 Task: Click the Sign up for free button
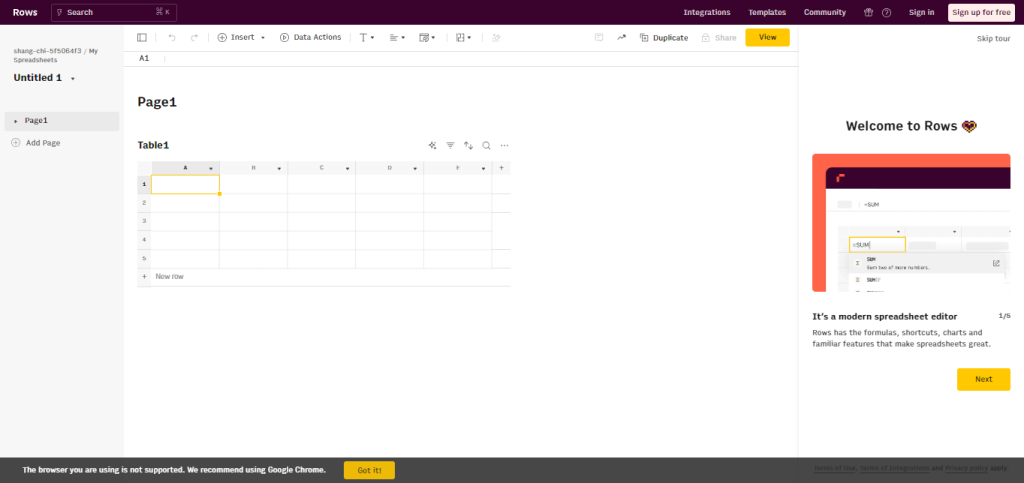point(981,12)
